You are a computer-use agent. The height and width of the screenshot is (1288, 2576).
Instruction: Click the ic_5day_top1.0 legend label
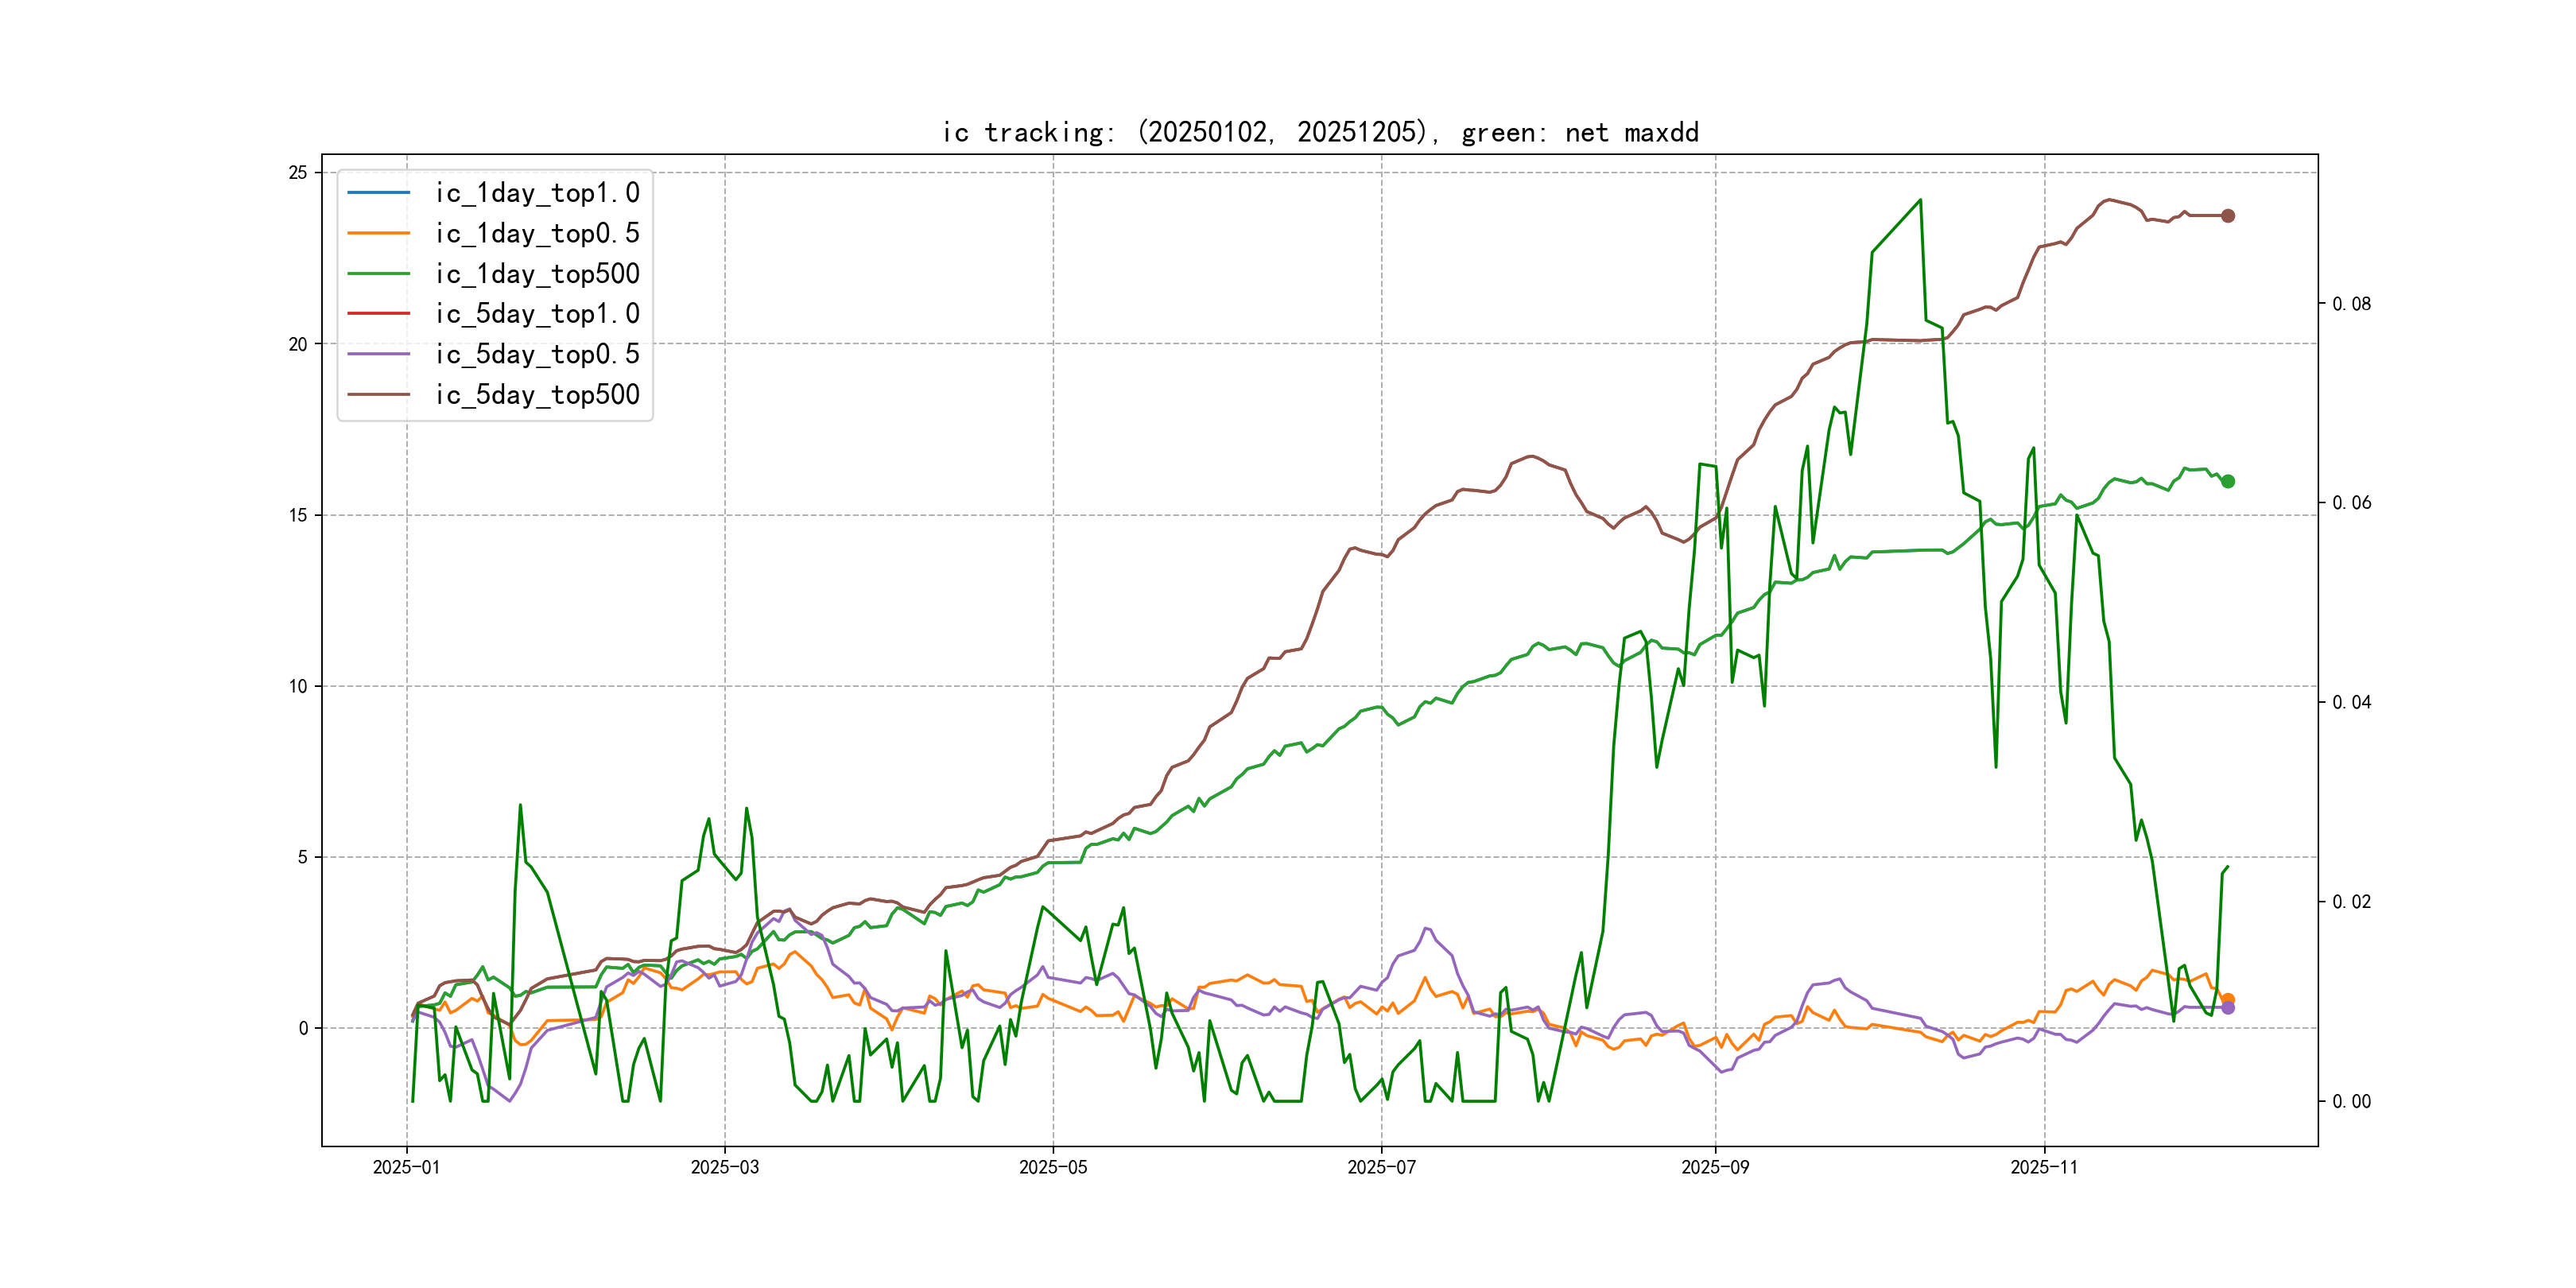537,314
